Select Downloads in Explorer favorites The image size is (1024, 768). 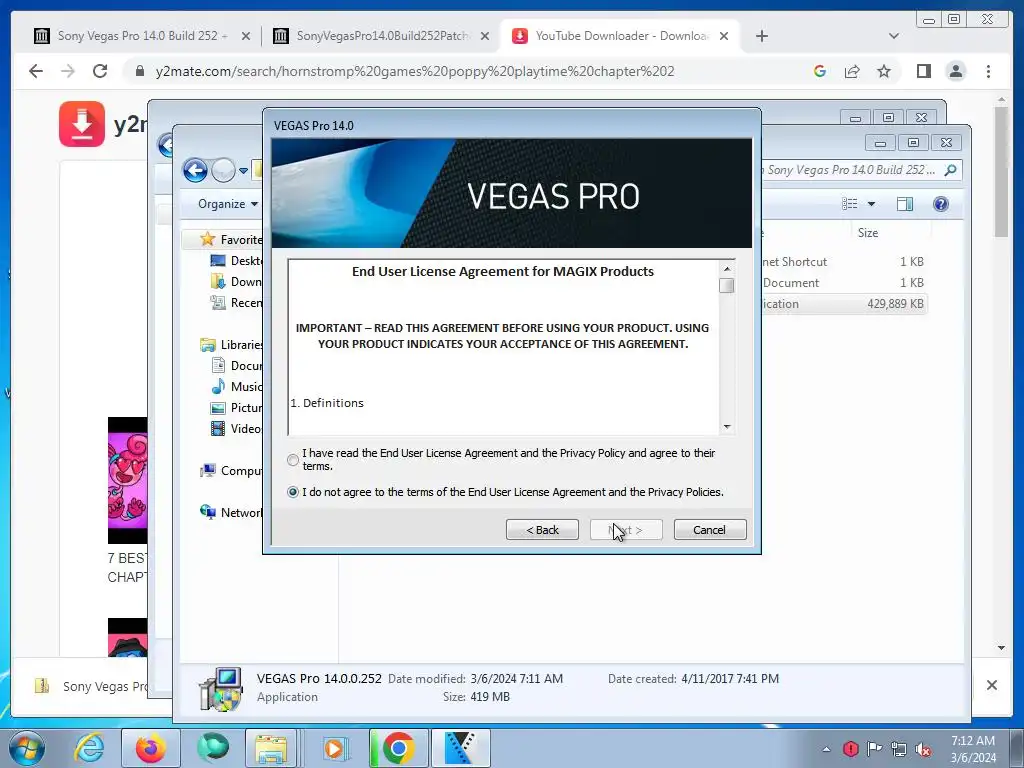coord(236,281)
